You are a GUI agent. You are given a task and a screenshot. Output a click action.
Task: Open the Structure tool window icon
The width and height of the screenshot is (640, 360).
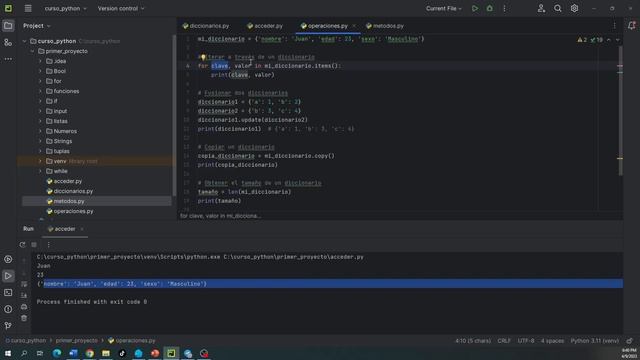pos(8,42)
